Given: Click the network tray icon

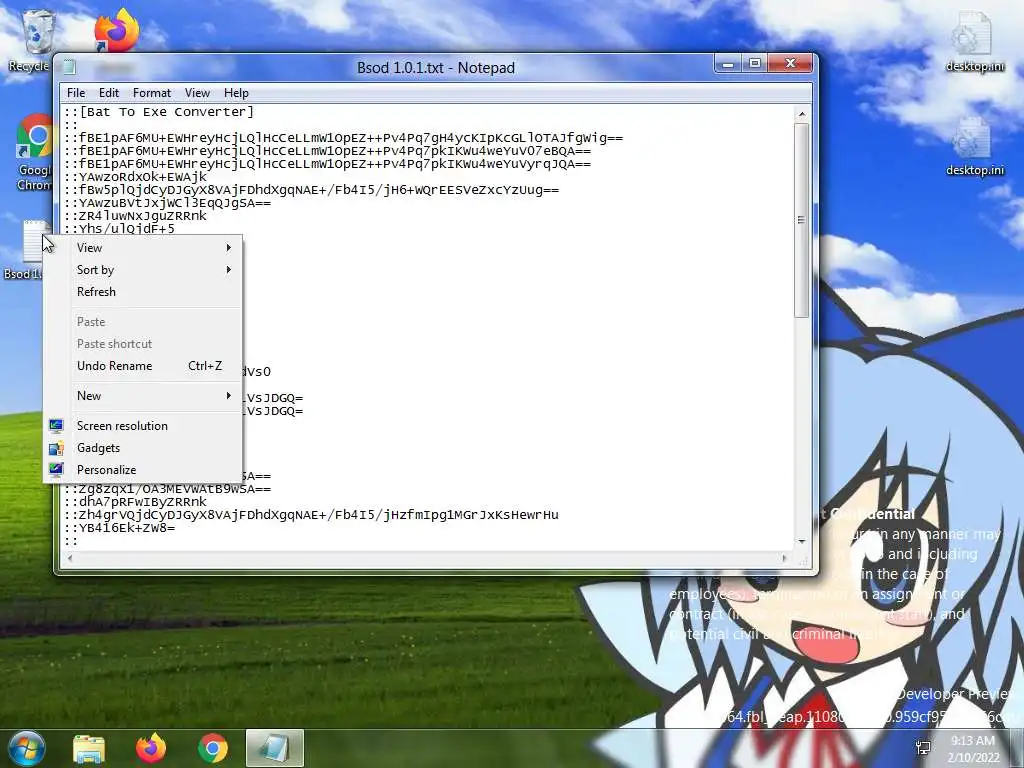Looking at the screenshot, I should coord(923,748).
